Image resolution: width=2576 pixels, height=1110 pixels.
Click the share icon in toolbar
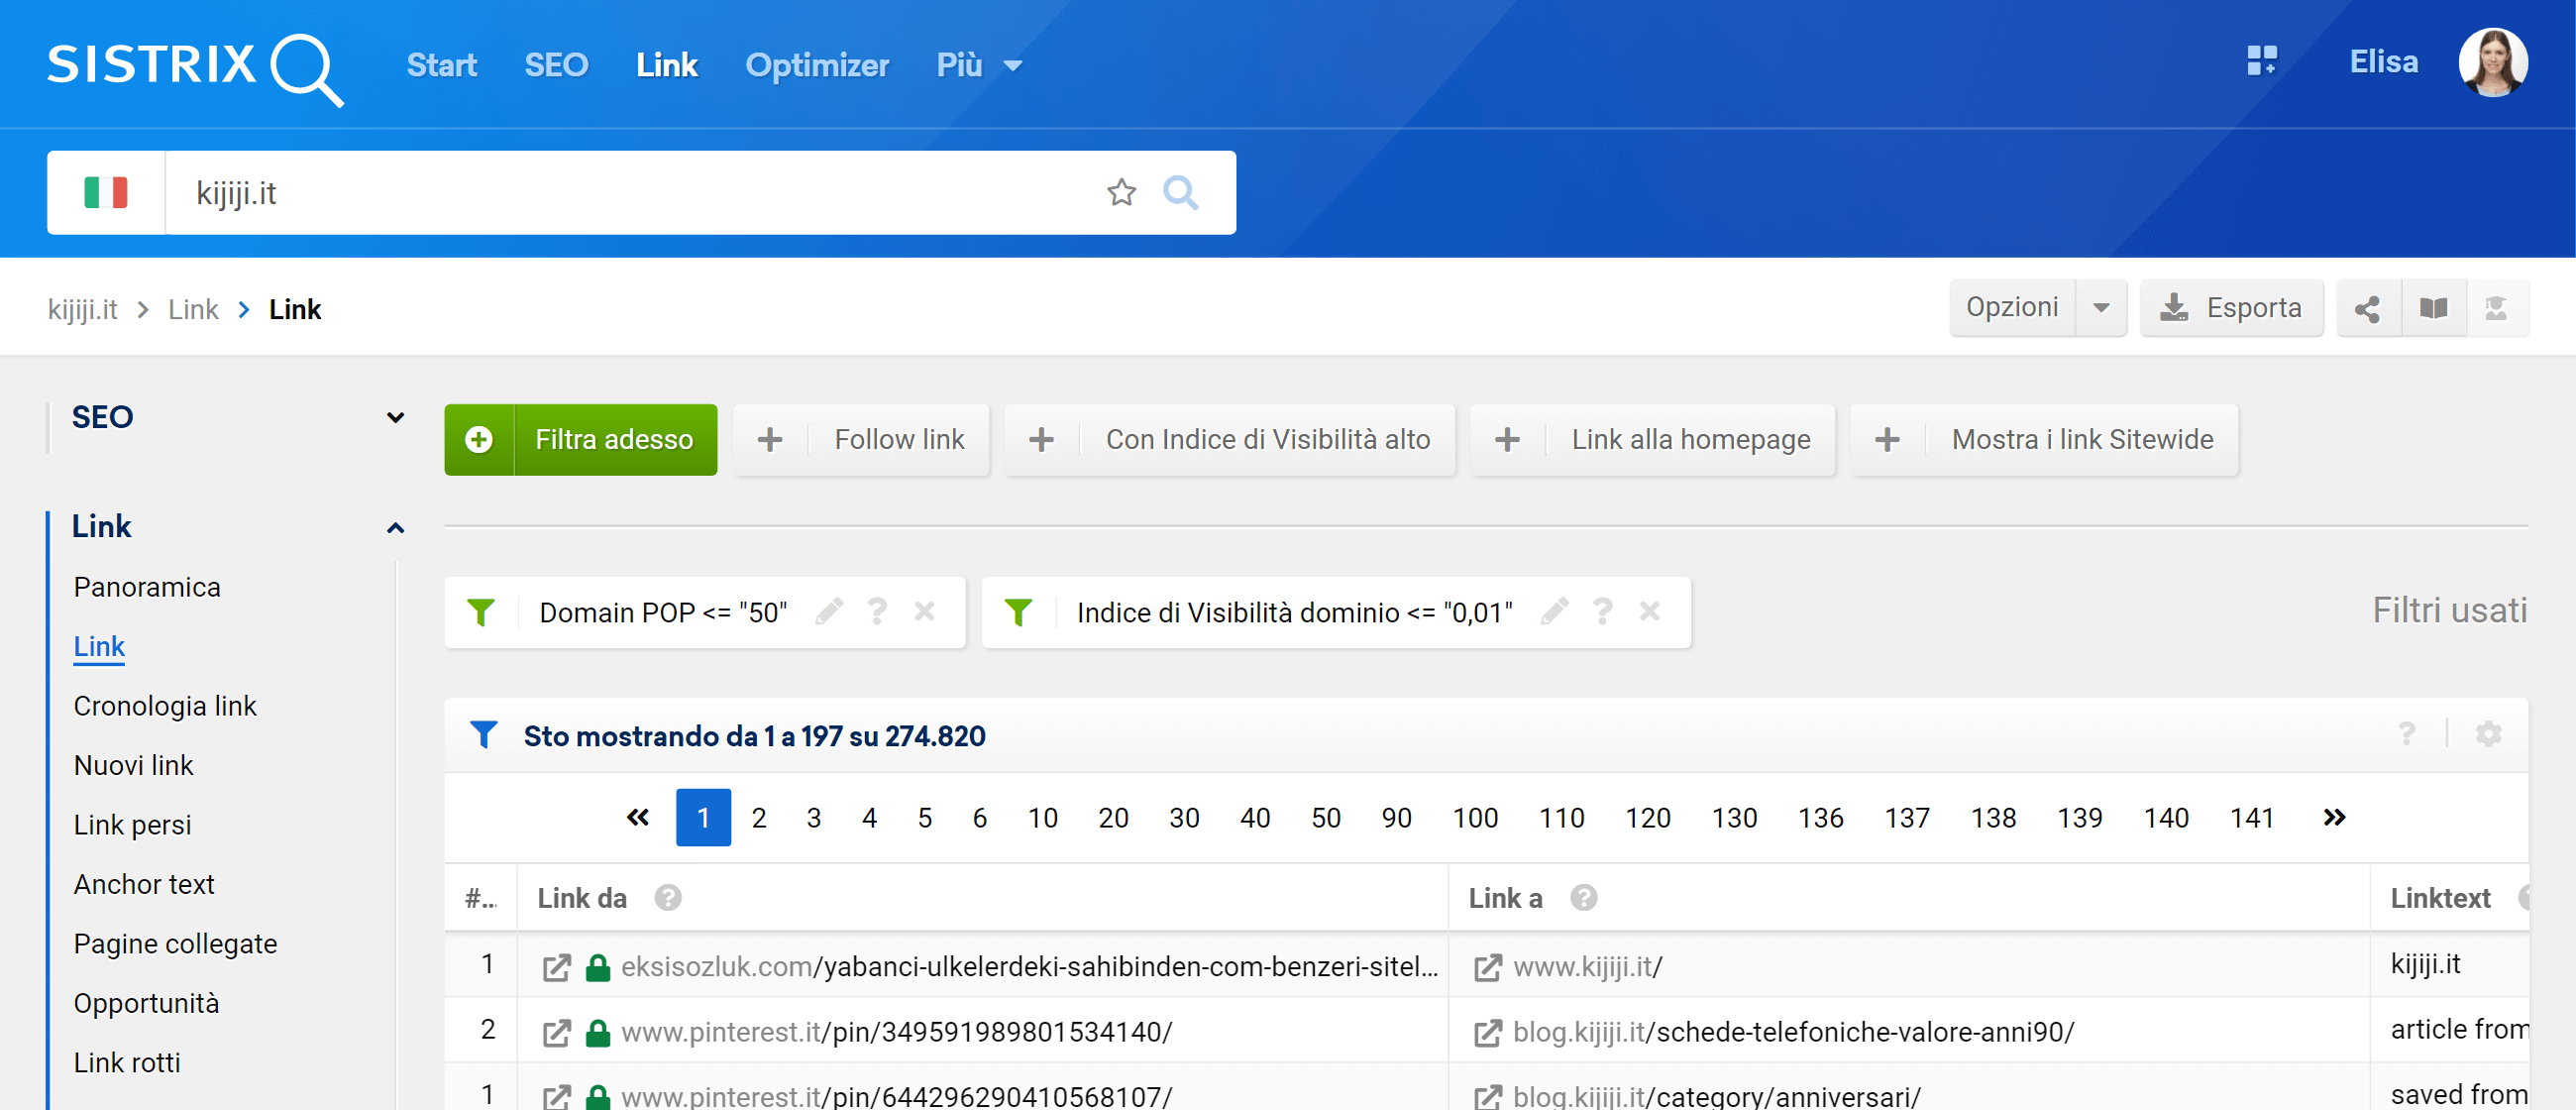tap(2367, 308)
